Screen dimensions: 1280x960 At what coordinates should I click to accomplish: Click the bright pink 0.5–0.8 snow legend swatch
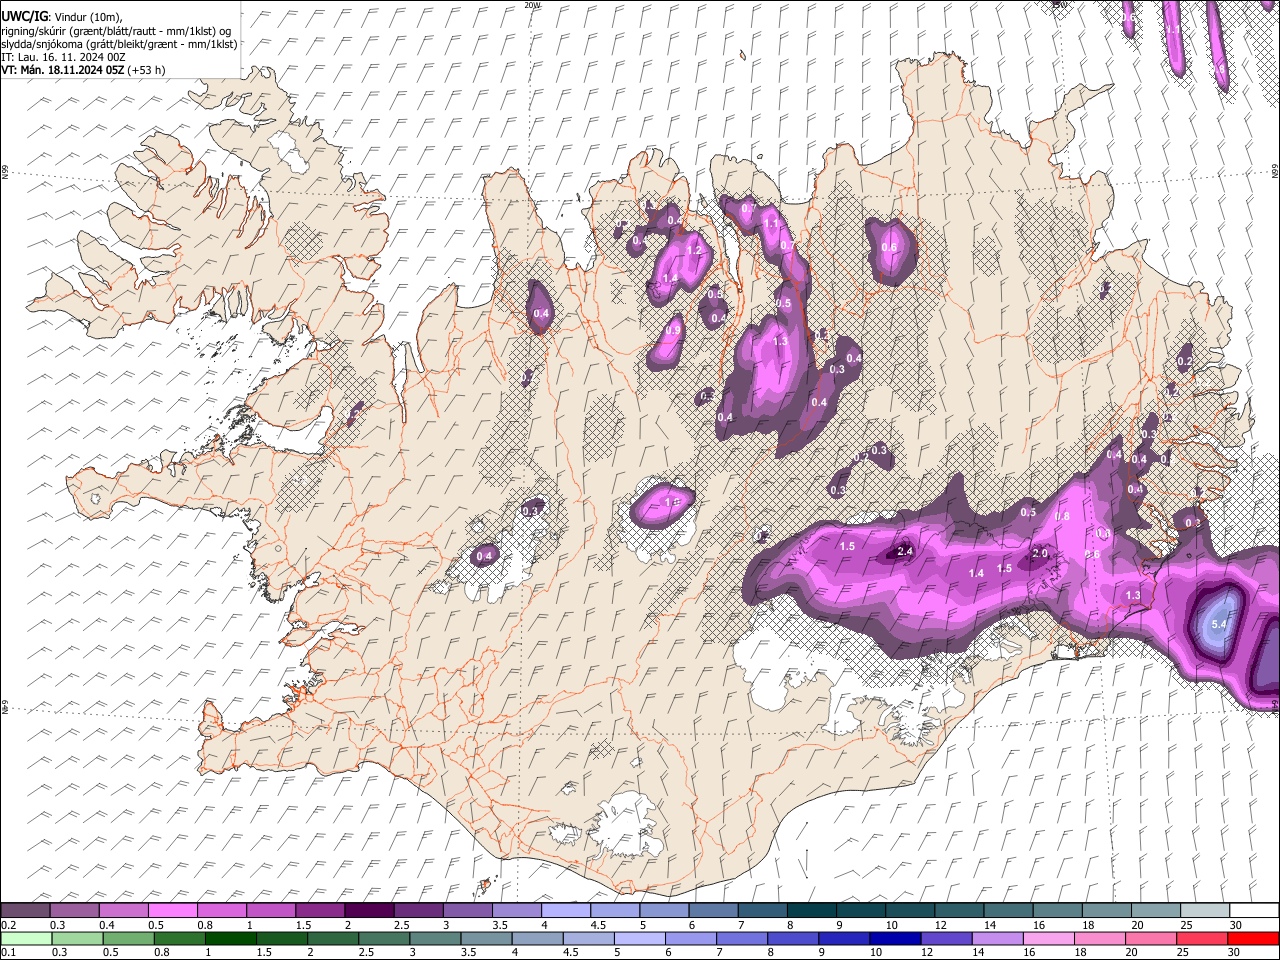(172, 911)
